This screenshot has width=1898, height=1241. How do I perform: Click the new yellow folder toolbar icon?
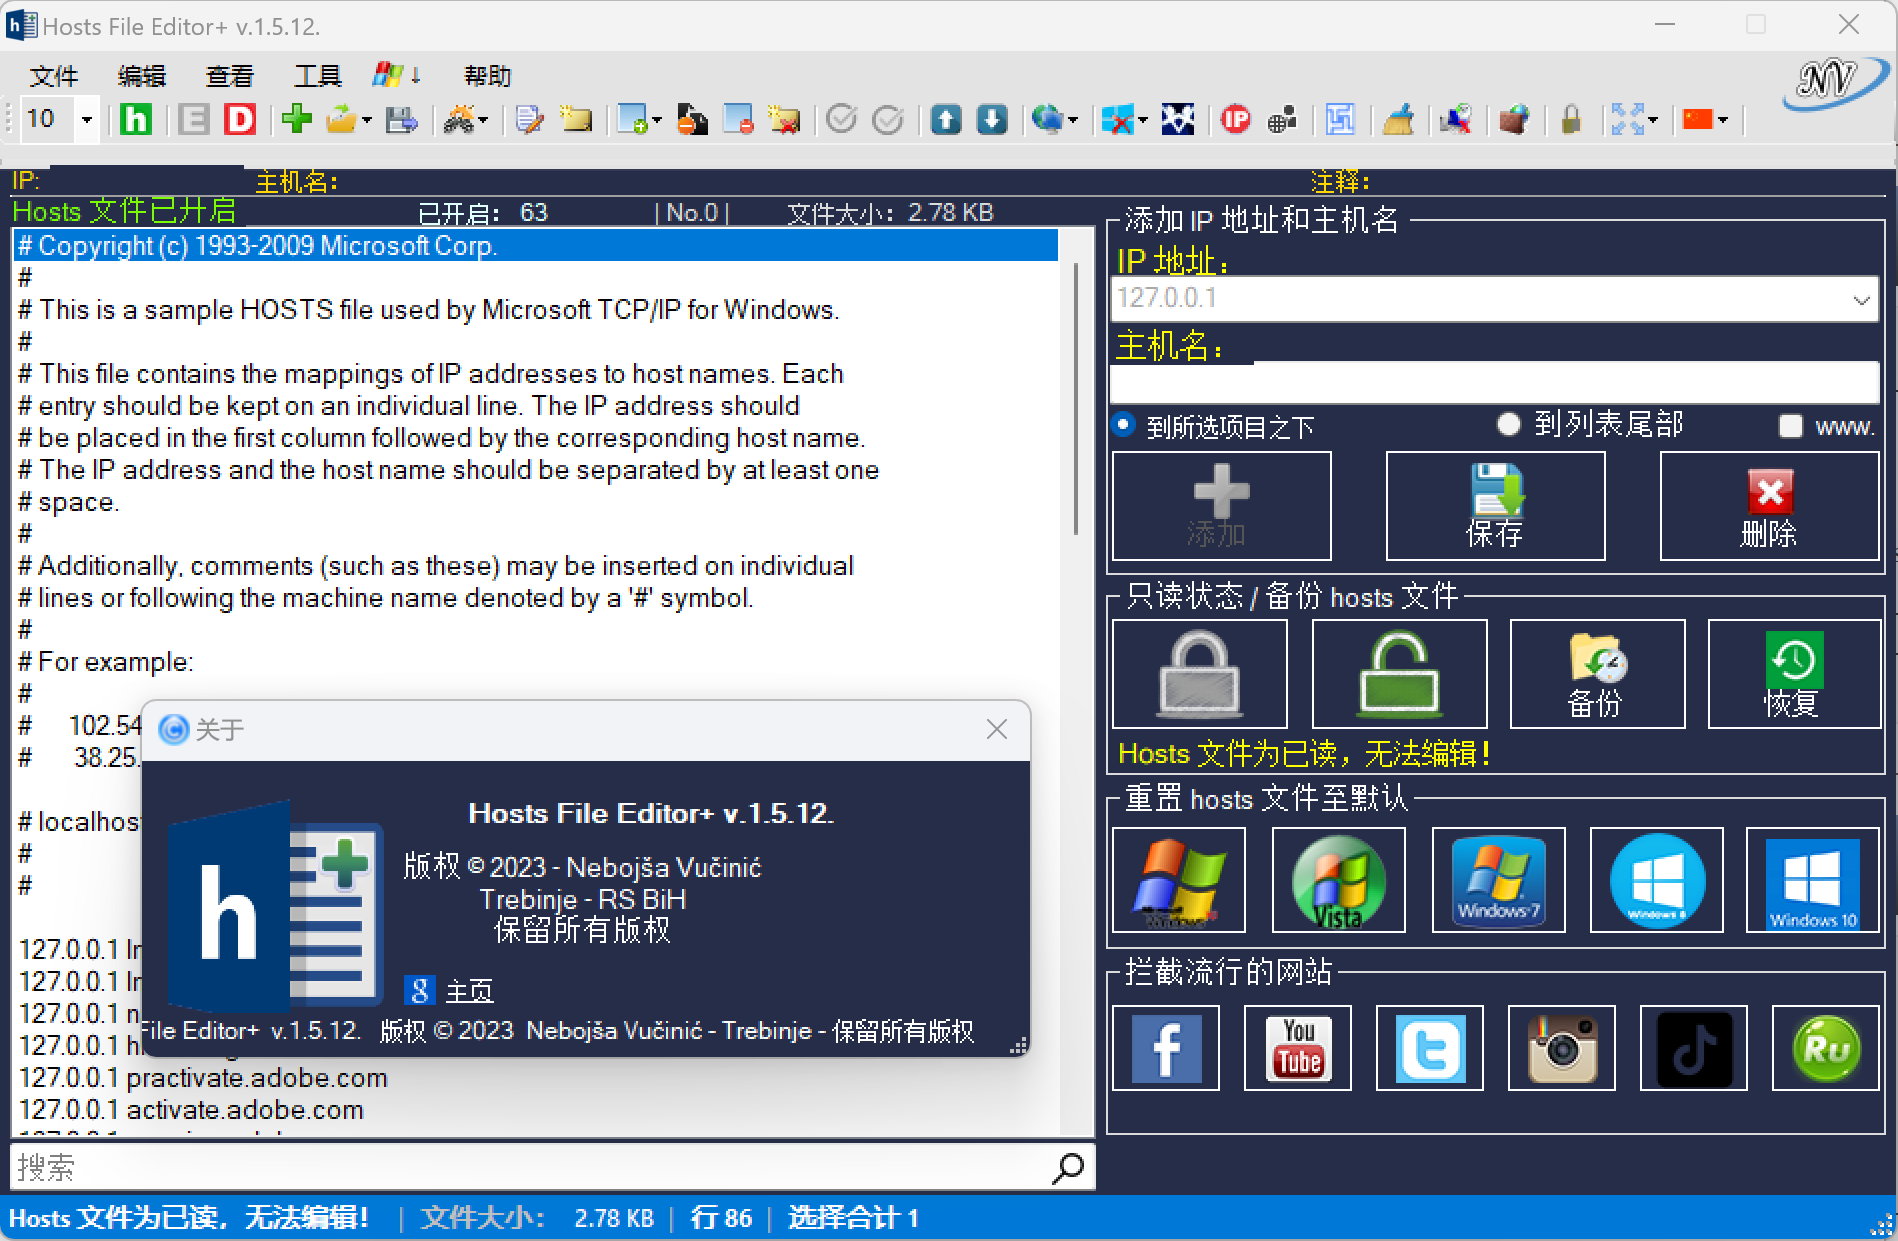click(576, 120)
